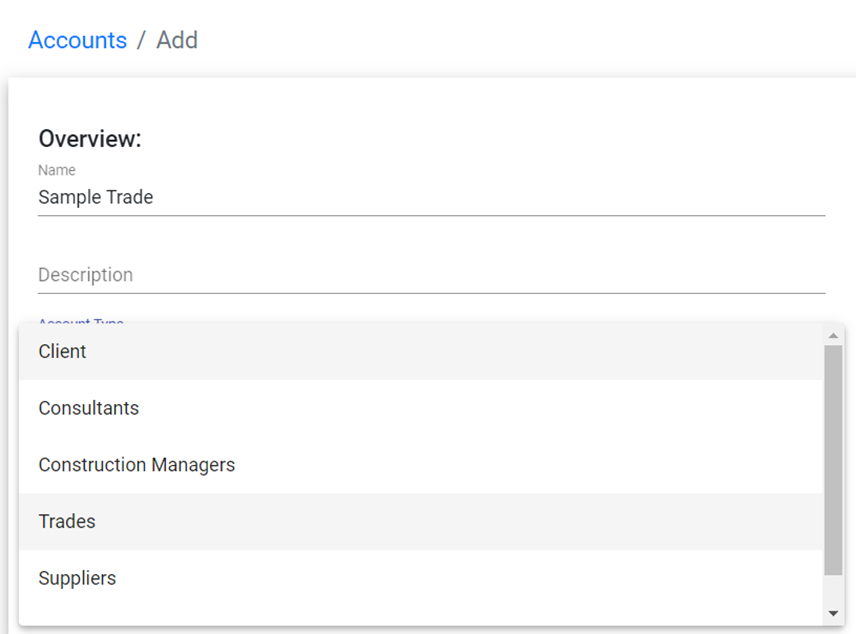This screenshot has width=856, height=634.
Task: Select the highlighted Trades option
Action: click(67, 521)
